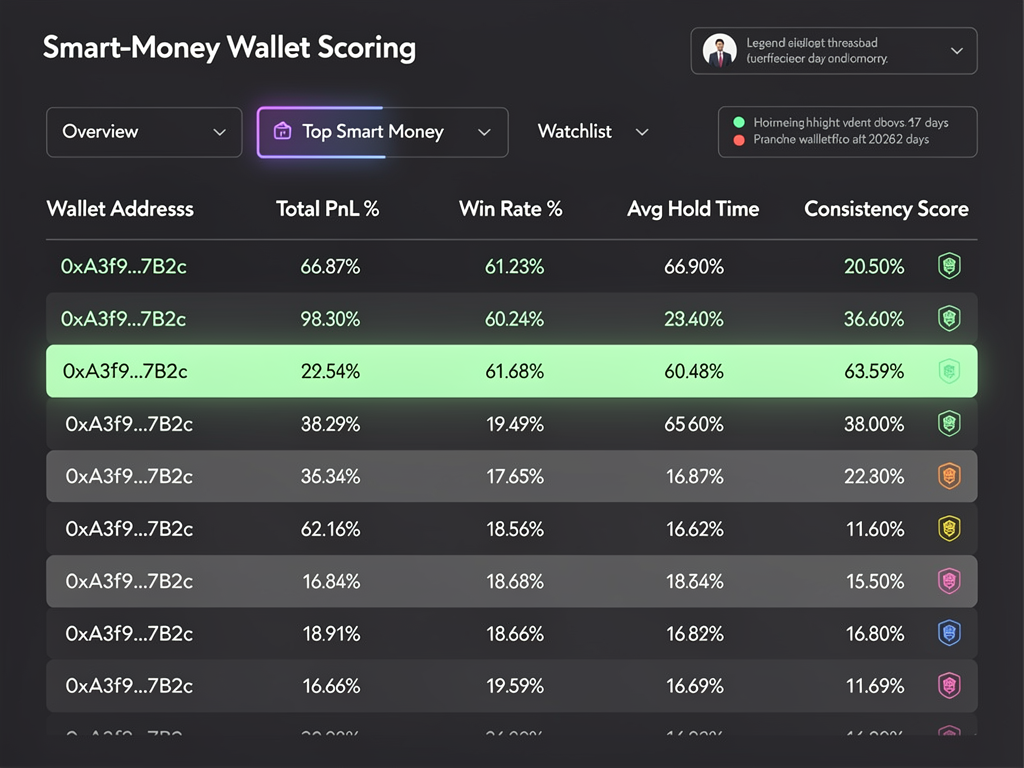The width and height of the screenshot is (1024, 768).
Task: Sort by the Consistency Score column header
Action: [886, 209]
